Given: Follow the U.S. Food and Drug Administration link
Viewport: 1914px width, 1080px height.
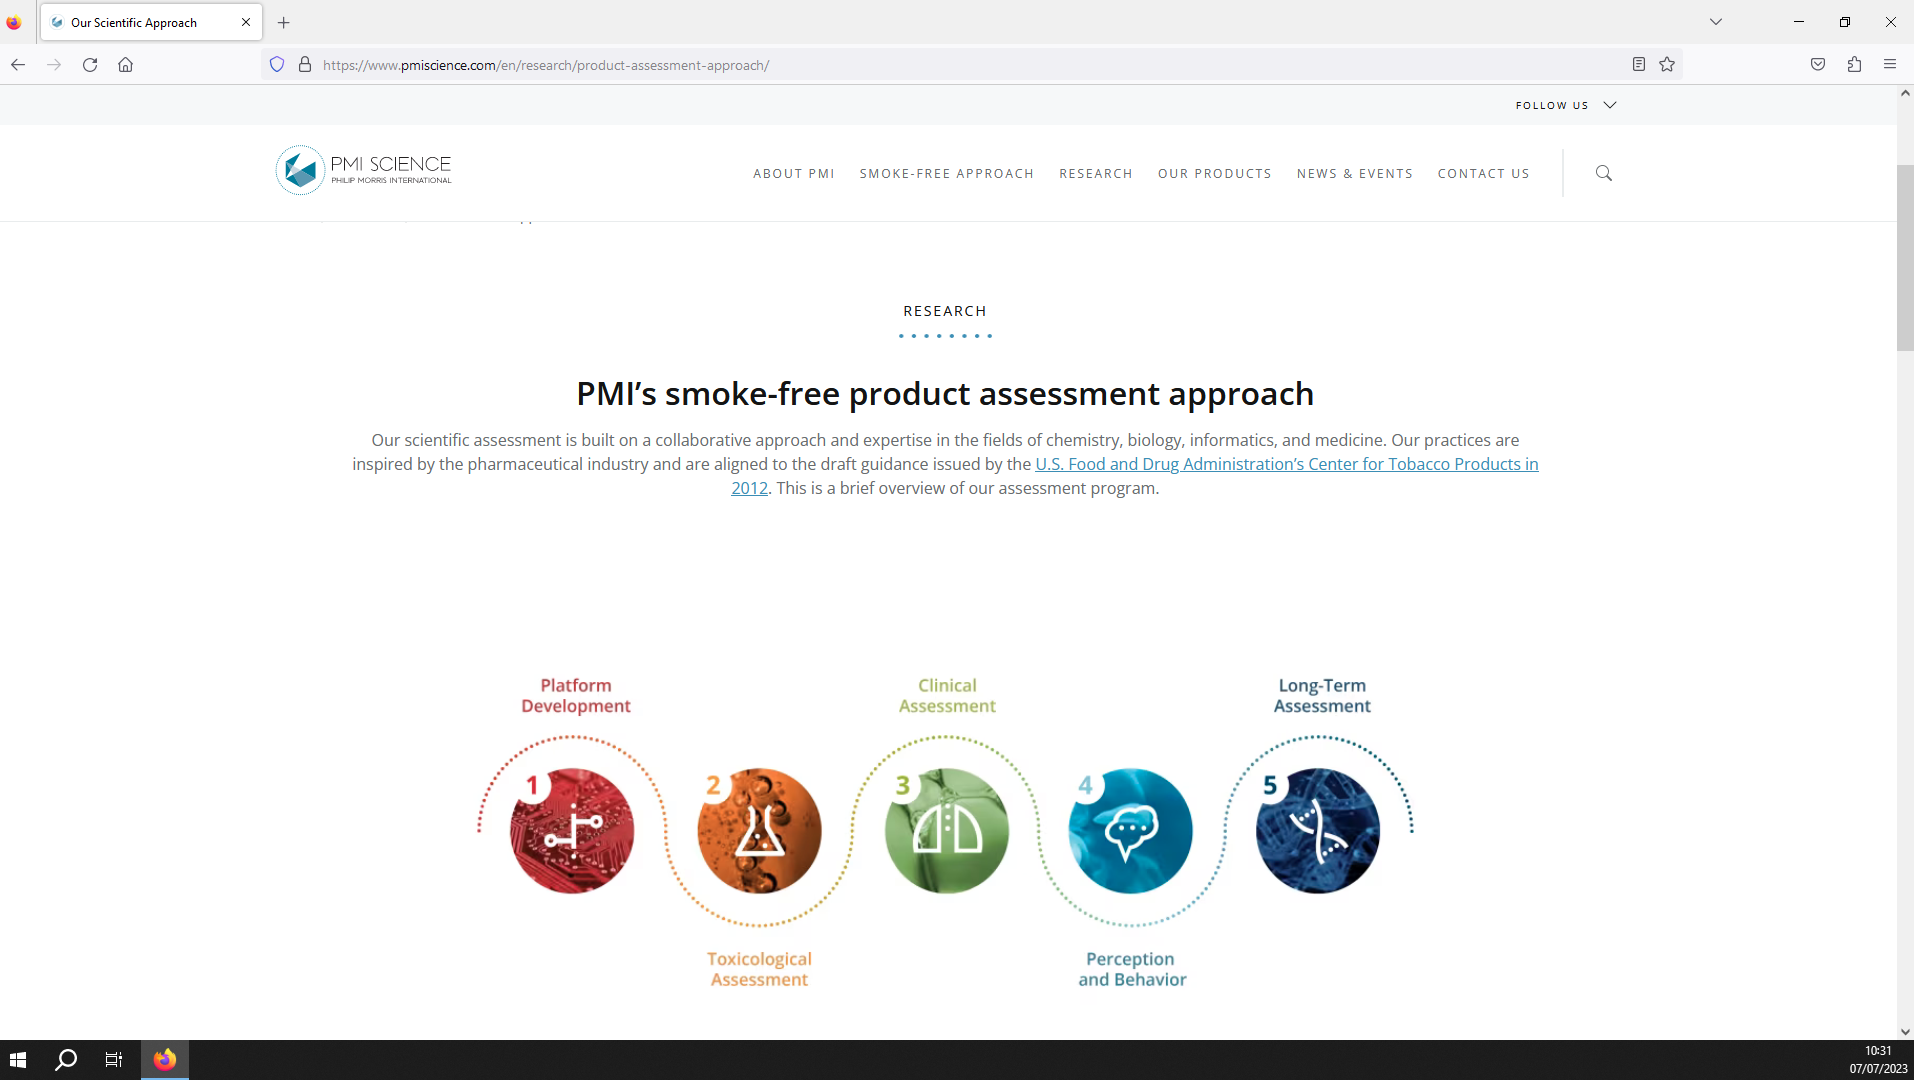Looking at the screenshot, I should (x=1286, y=464).
